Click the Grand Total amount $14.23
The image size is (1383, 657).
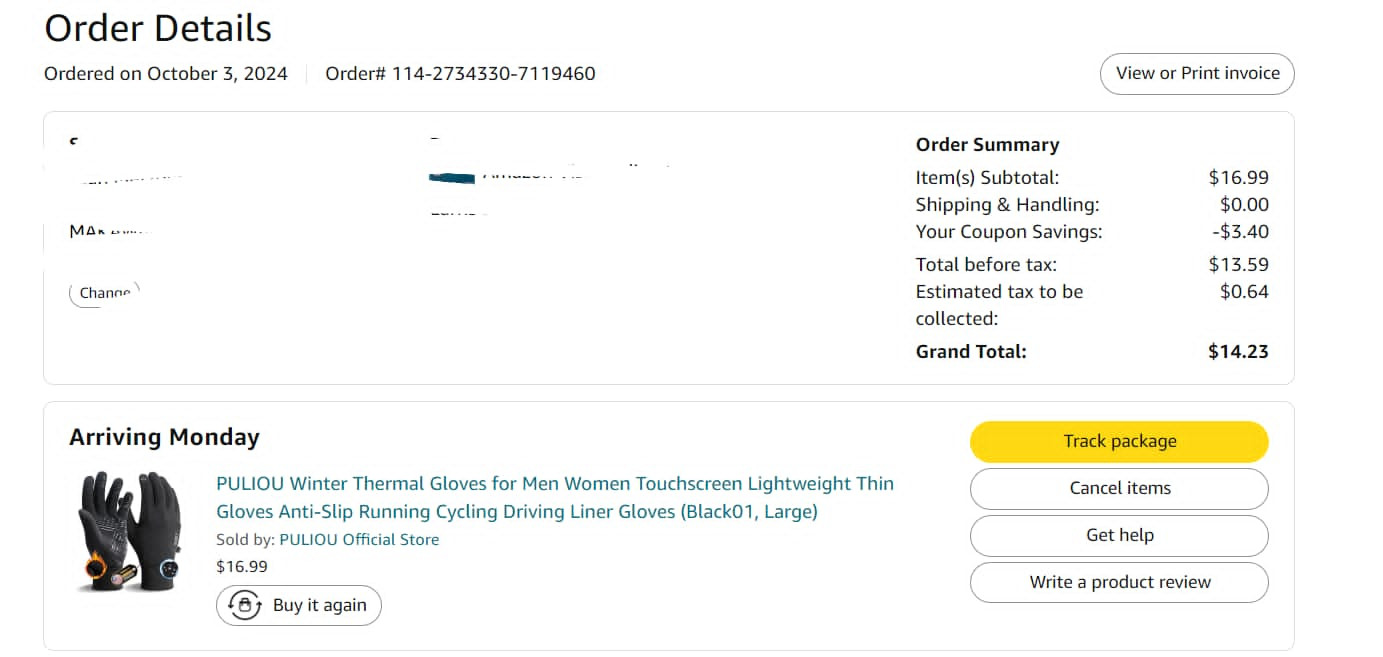pos(1238,352)
